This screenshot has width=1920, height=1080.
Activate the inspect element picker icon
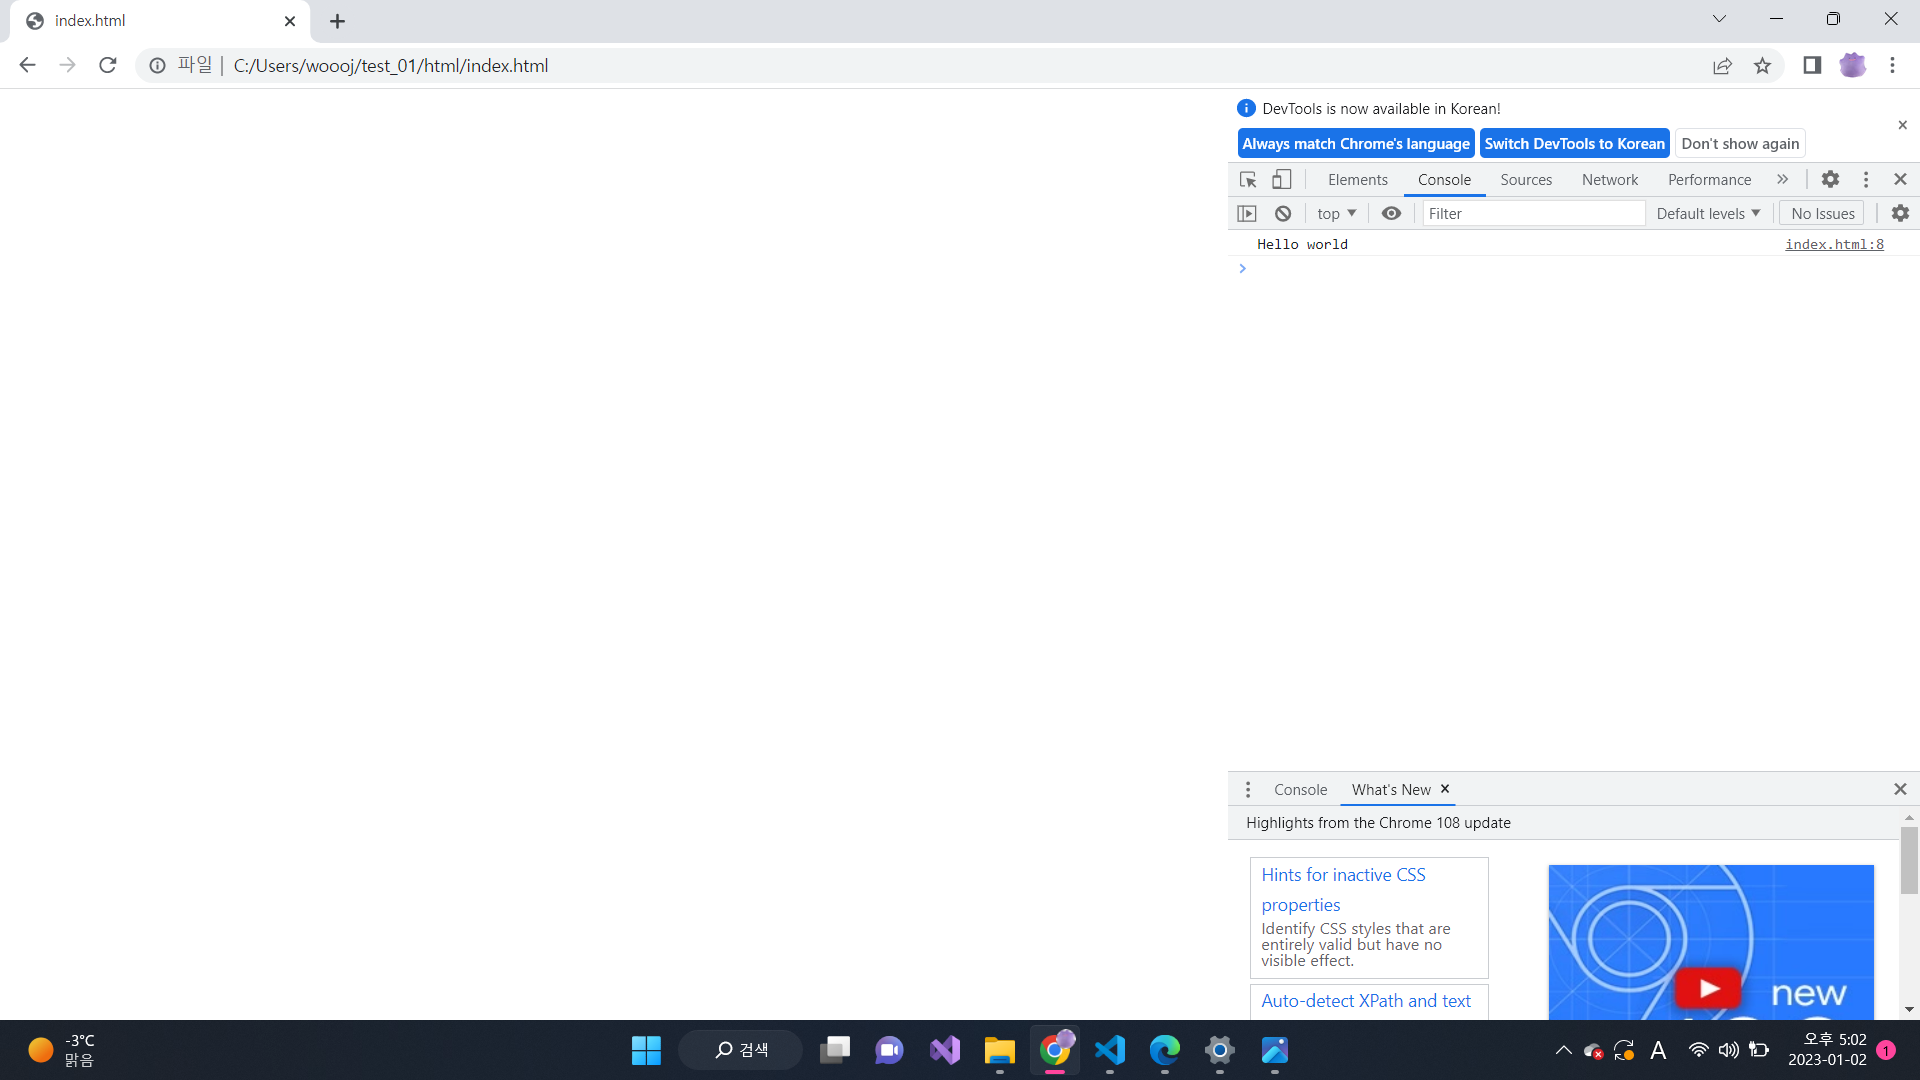click(1248, 180)
